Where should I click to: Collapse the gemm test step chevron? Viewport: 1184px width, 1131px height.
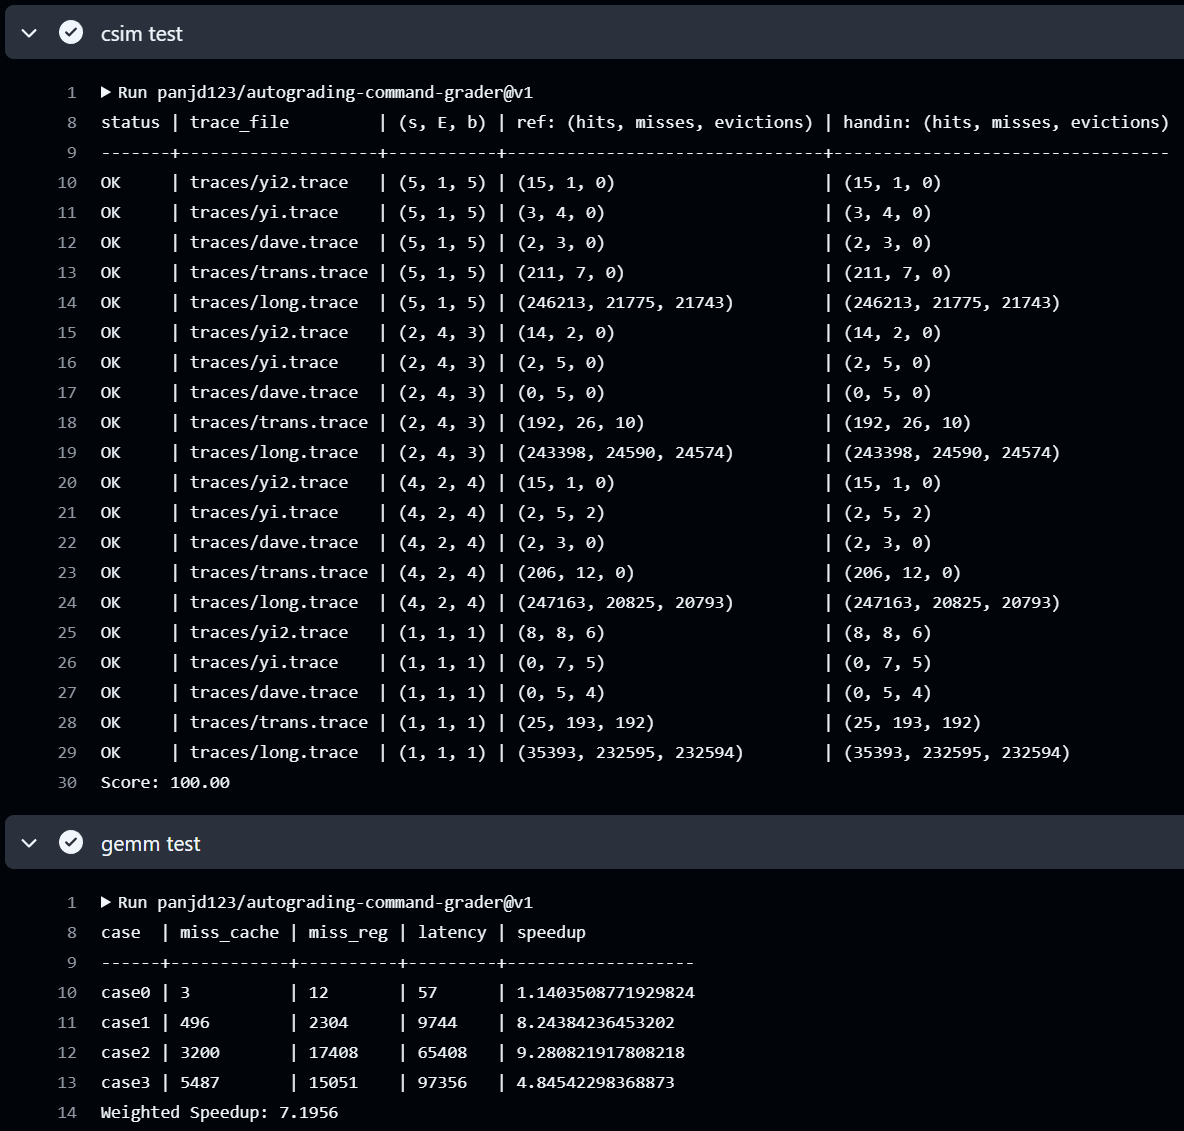[29, 843]
